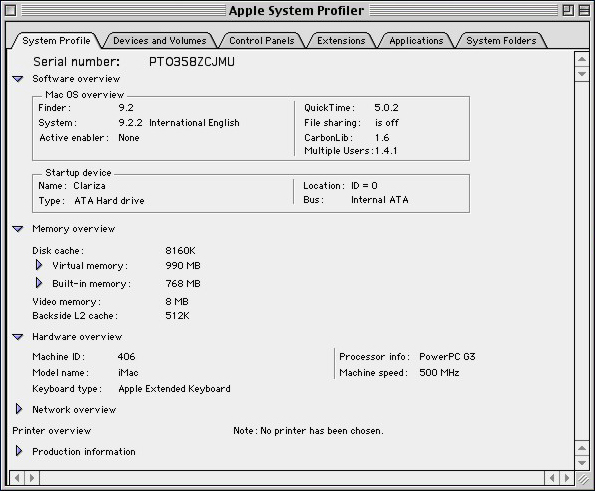
Task: Click the Bus 'Internal ATA' value
Action: click(x=380, y=200)
